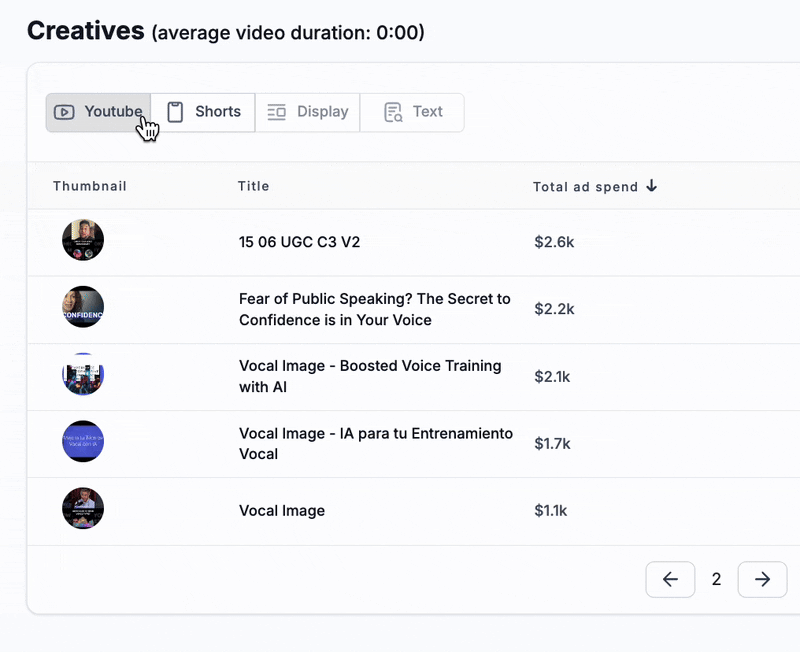
Task: Click the IA para tu Entrenamiento Vocal thumbnail
Action: (x=83, y=442)
